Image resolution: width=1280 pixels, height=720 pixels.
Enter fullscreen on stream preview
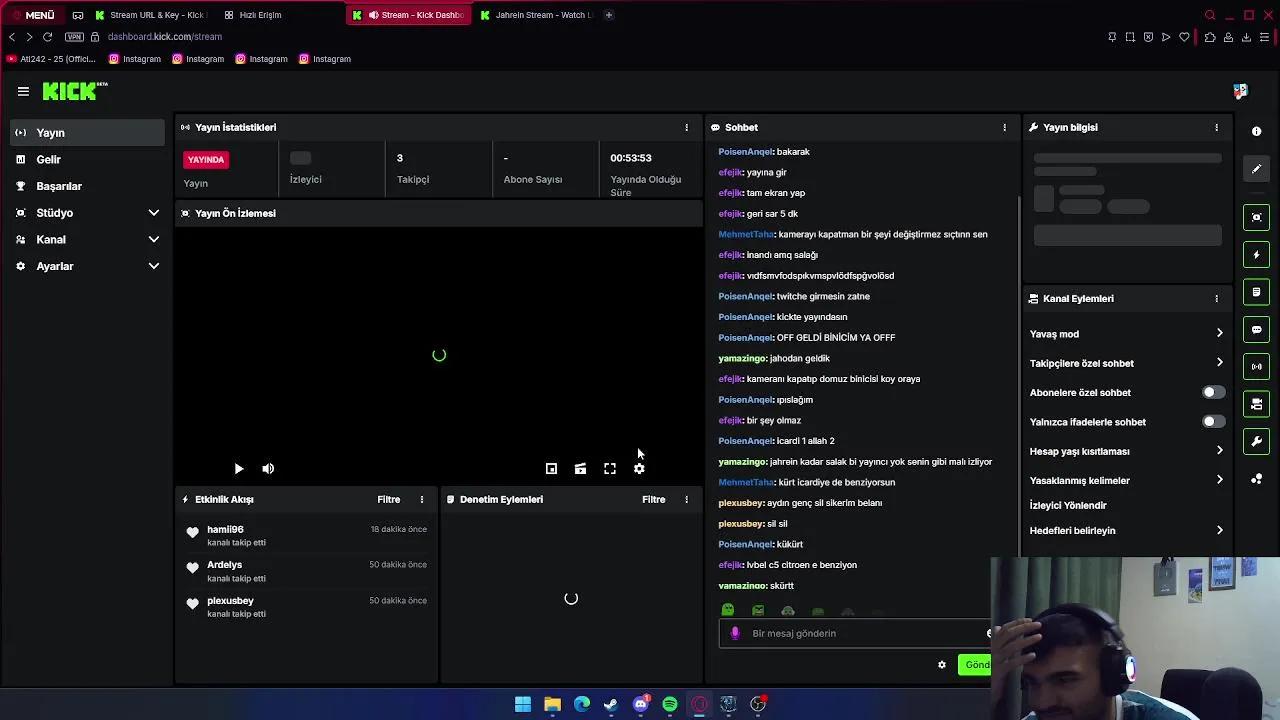click(x=610, y=468)
